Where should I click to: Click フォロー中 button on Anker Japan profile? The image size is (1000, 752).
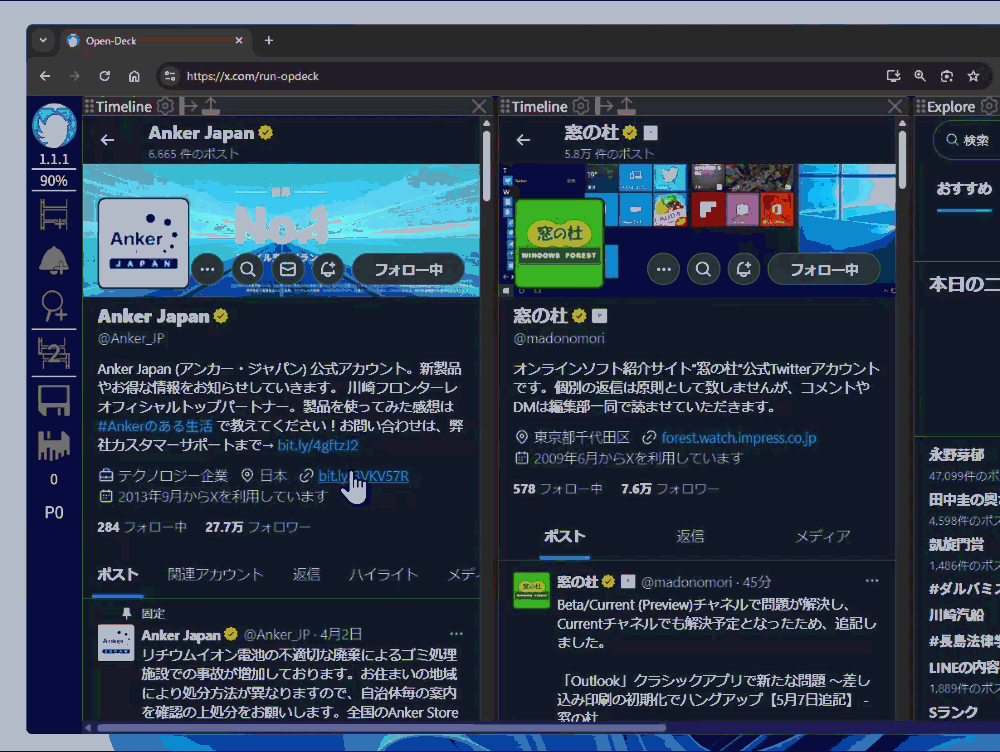408,269
